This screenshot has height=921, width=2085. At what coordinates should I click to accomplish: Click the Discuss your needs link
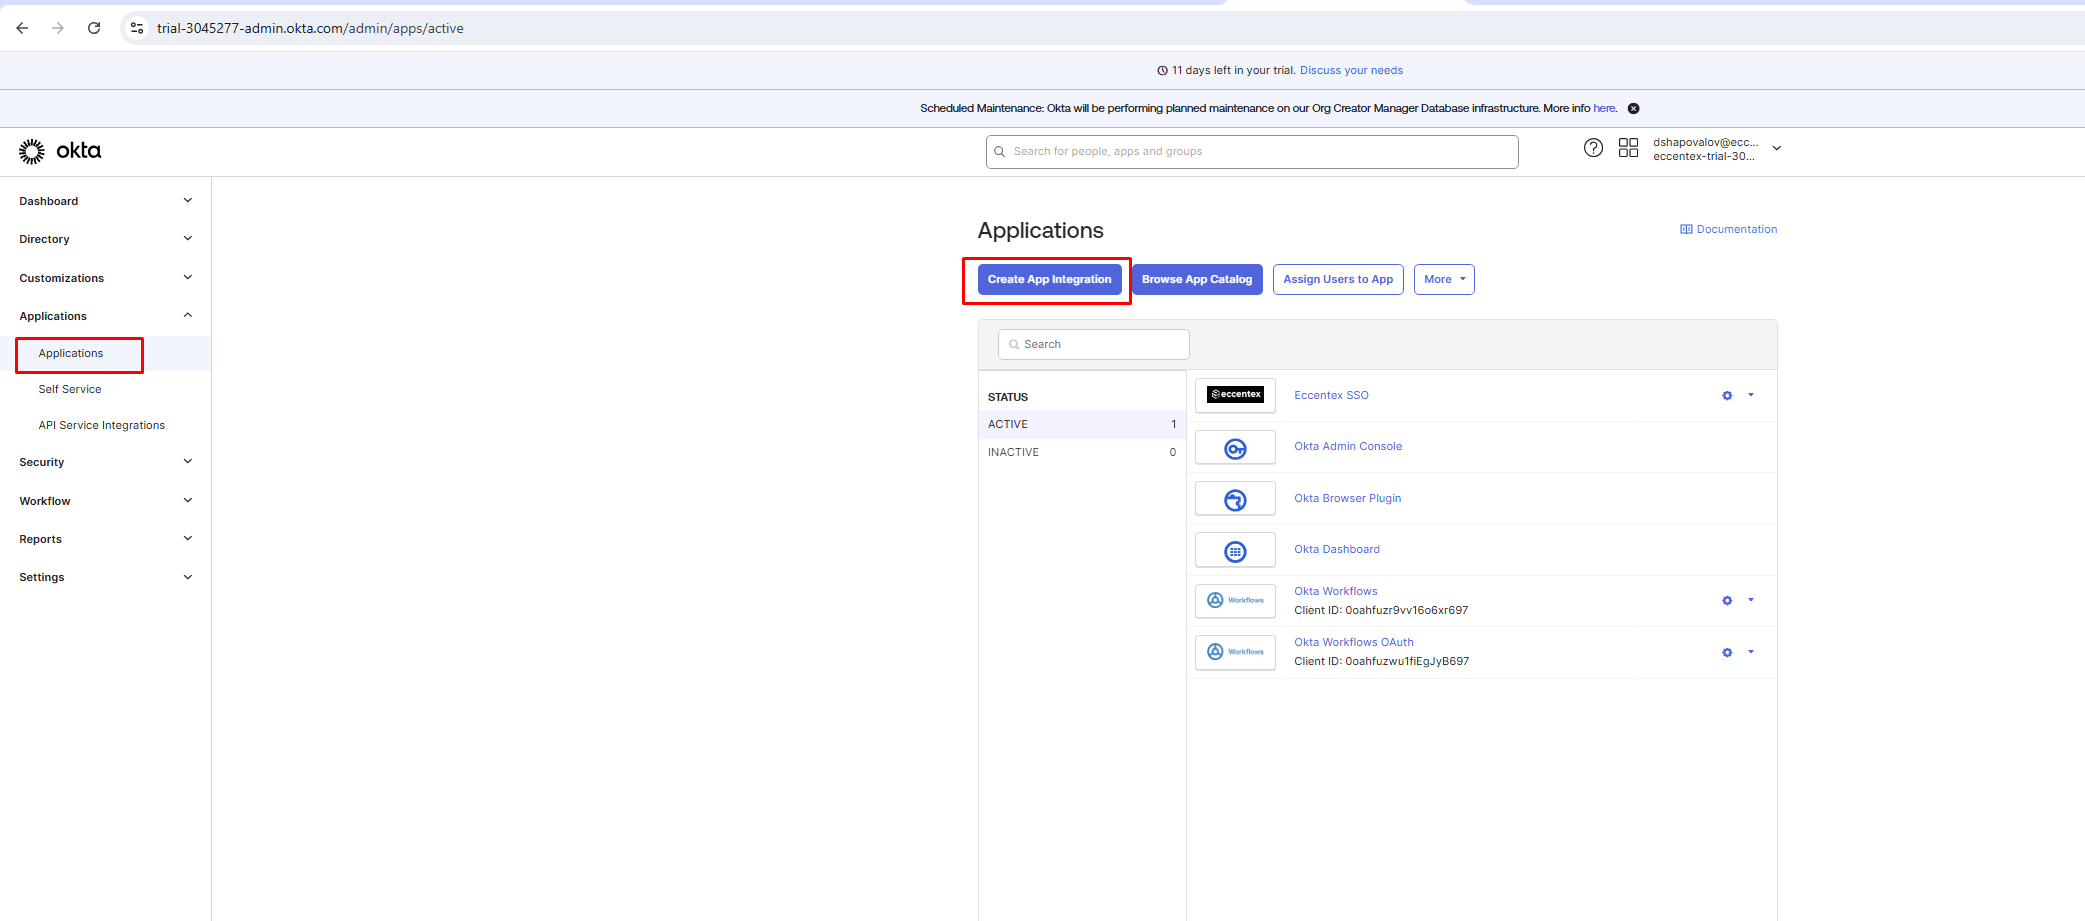[x=1351, y=70]
